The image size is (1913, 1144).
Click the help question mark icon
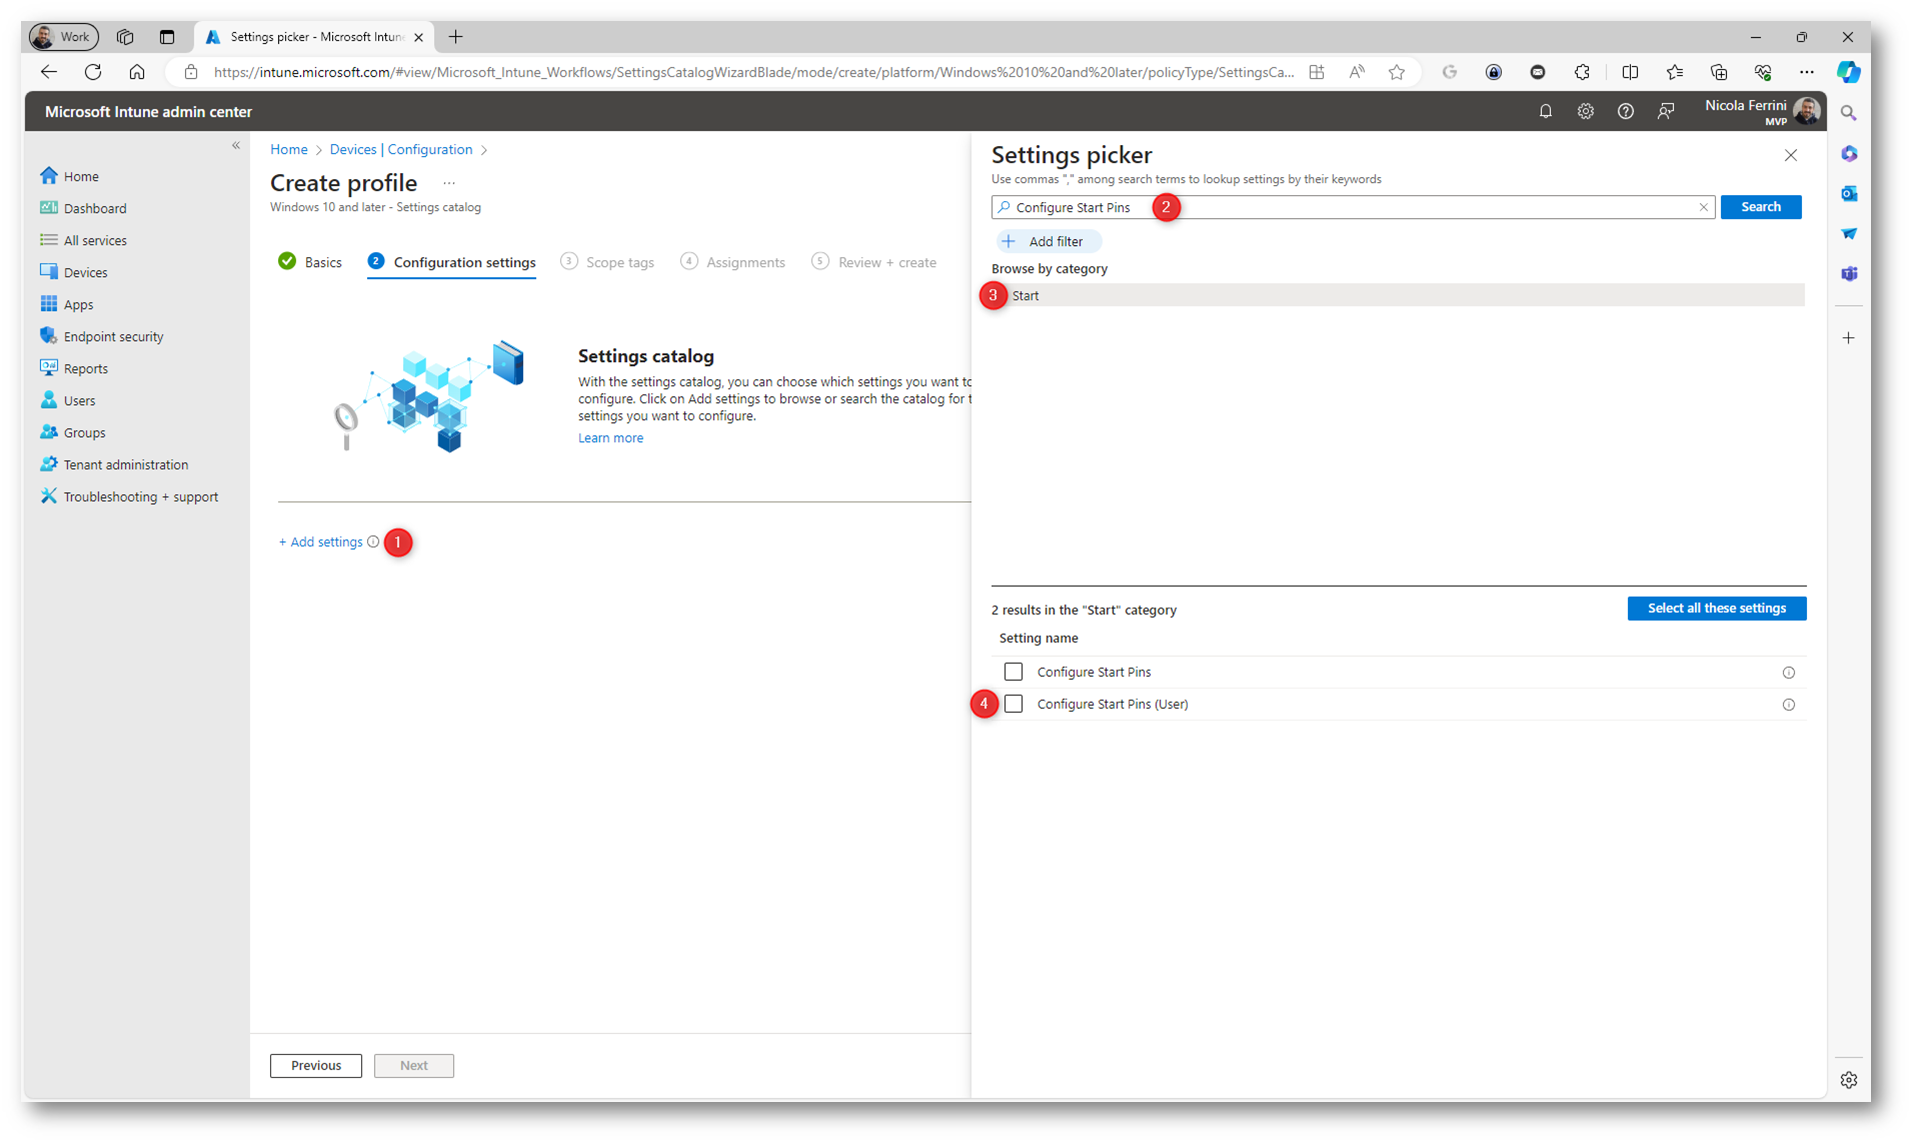[x=1625, y=112]
